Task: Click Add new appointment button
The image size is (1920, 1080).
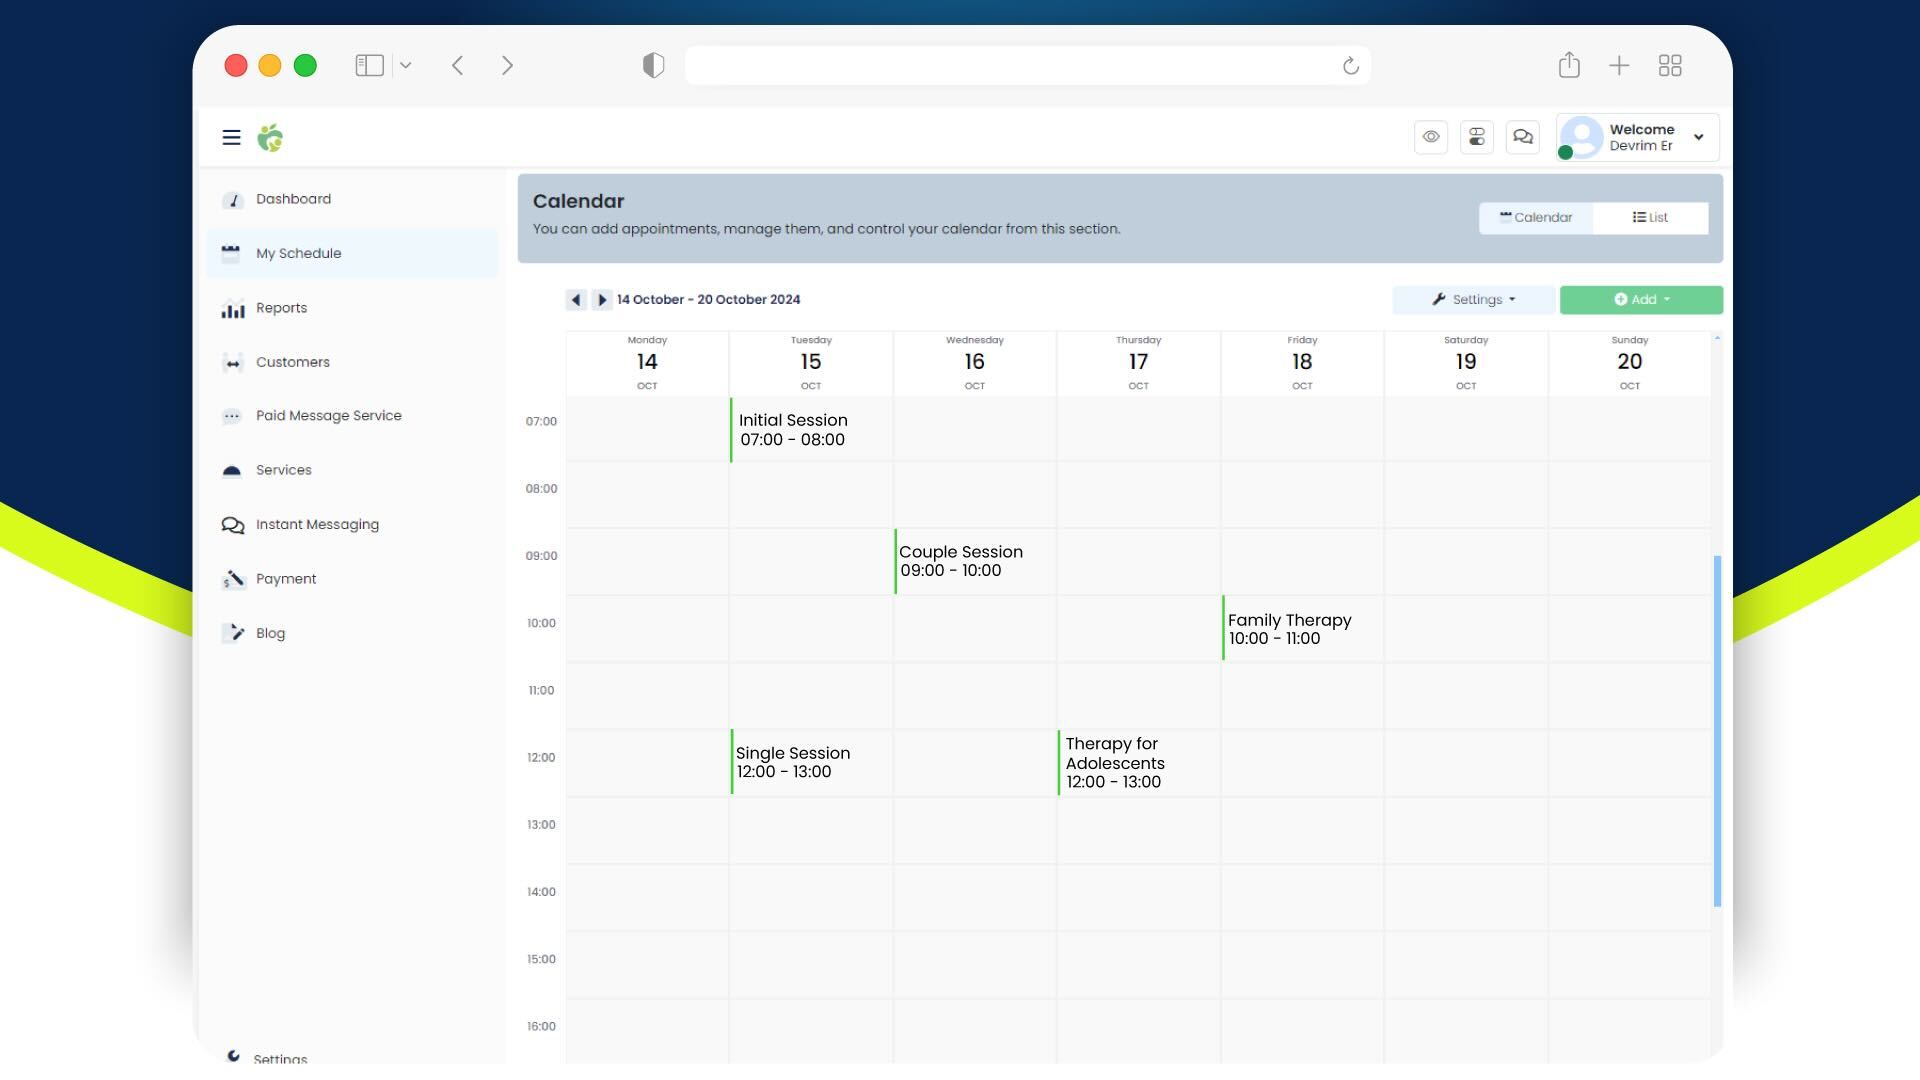Action: [1640, 299]
